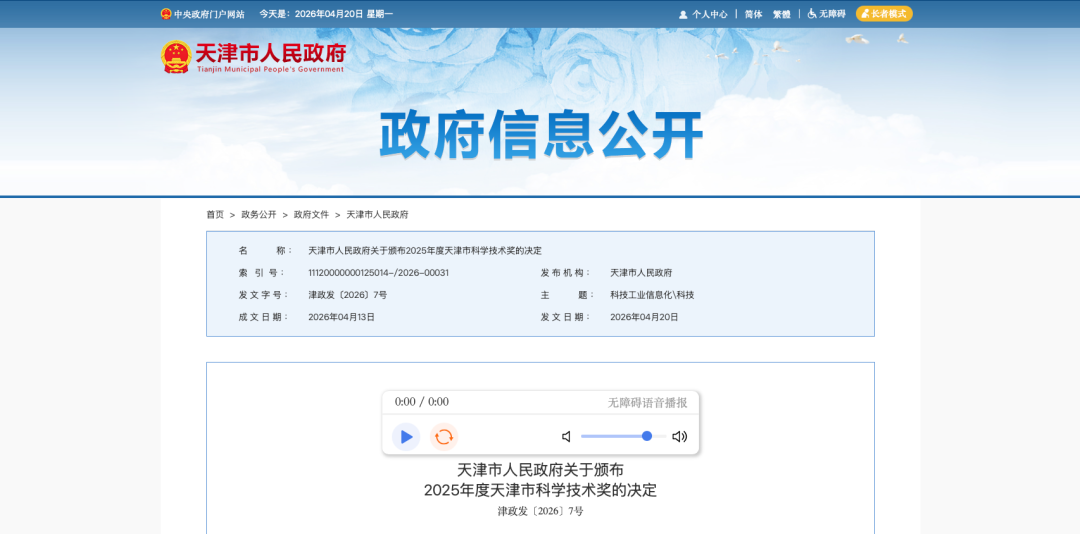Open 政府文件 breadcrumb link
This screenshot has width=1080, height=534.
pos(311,215)
